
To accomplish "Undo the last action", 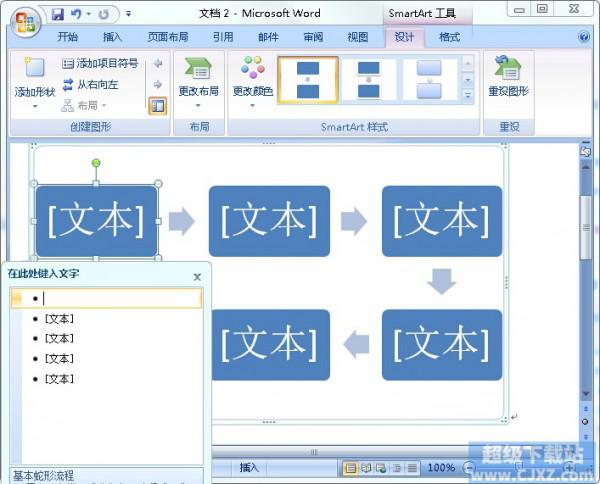I will 76,15.
